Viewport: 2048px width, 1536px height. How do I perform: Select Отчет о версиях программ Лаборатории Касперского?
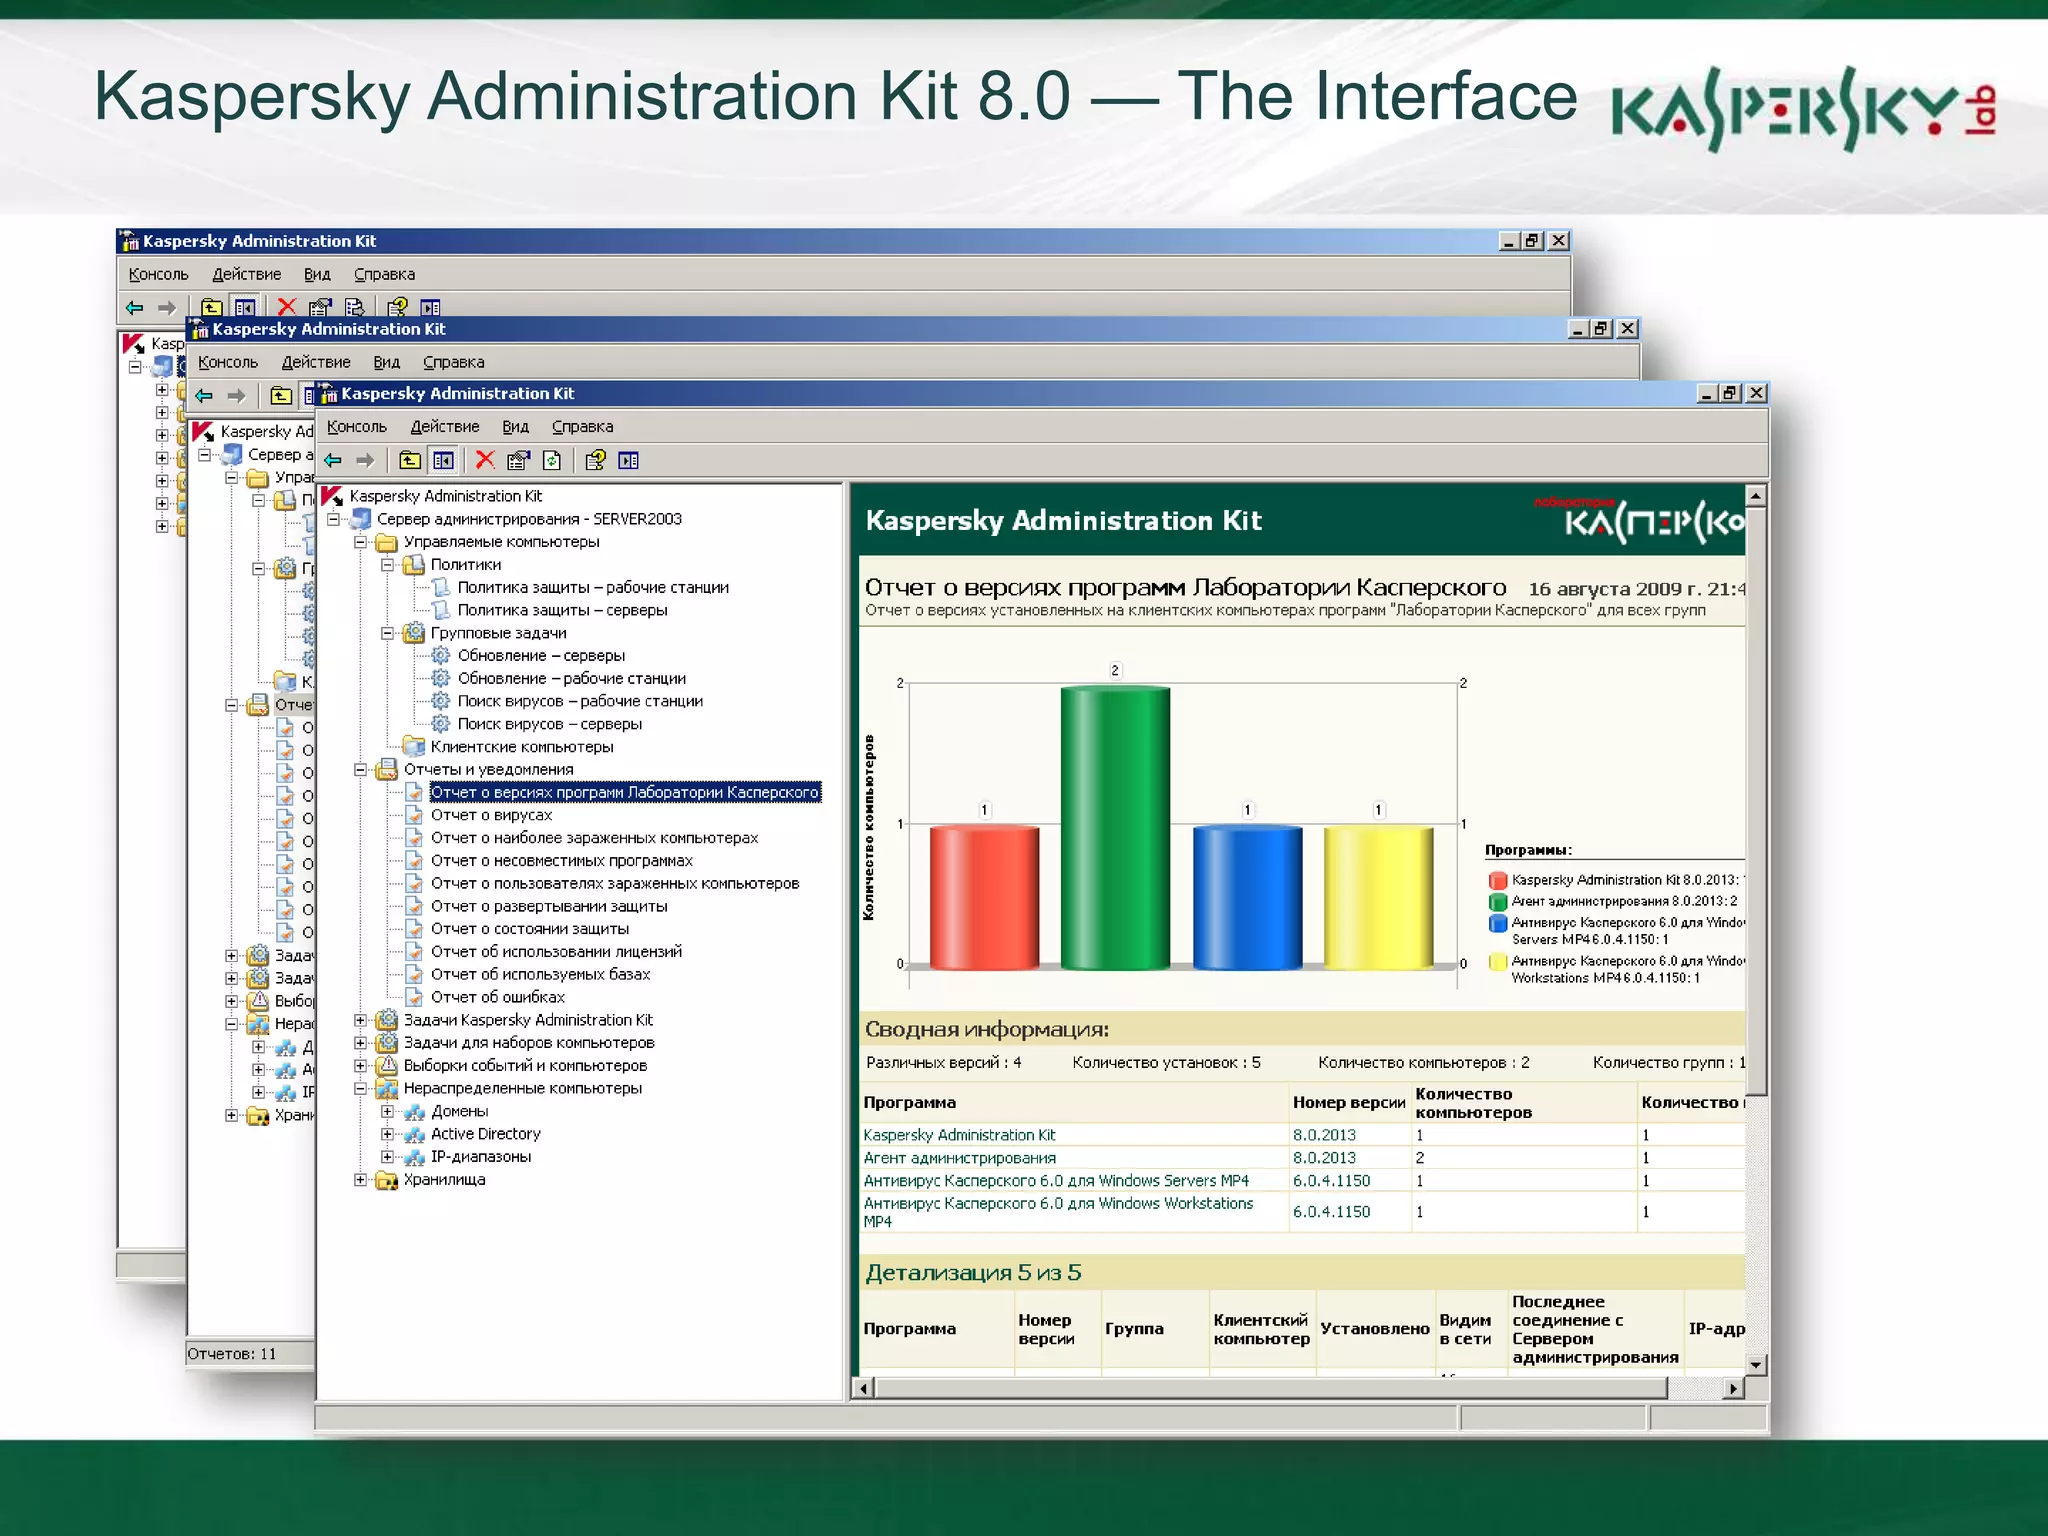(x=626, y=793)
